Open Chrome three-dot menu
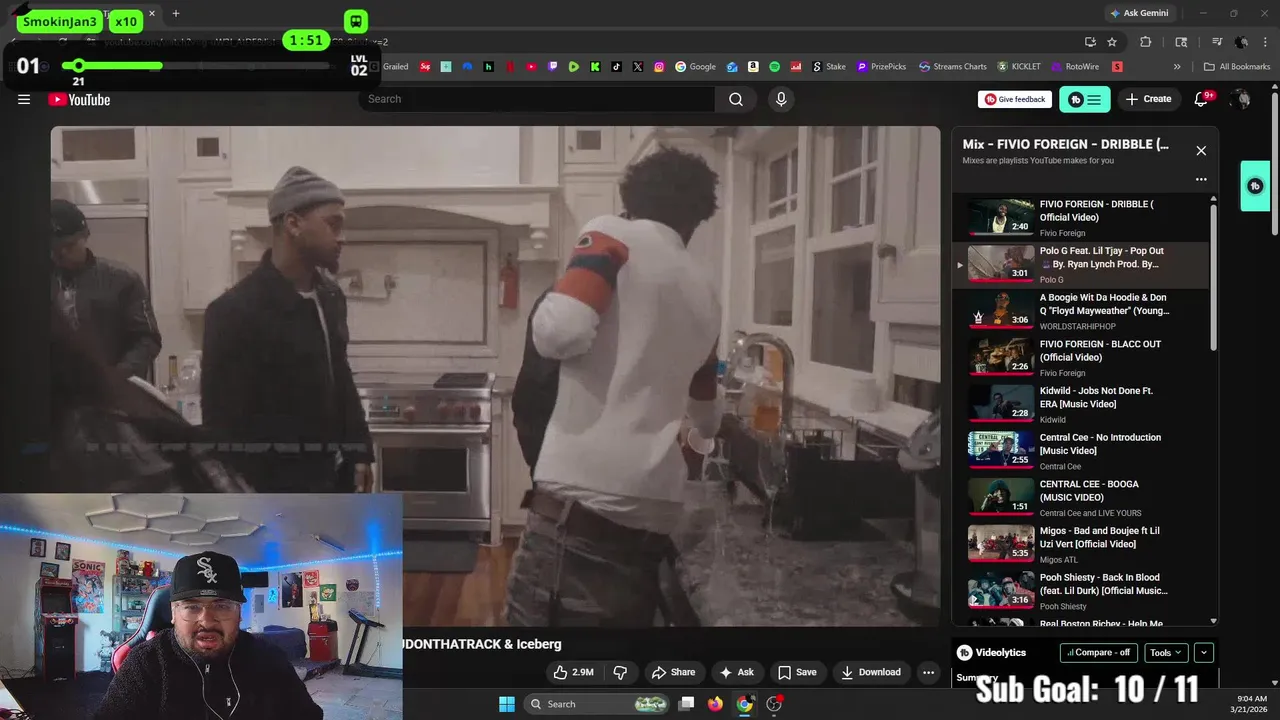Screen dimensions: 1280x720 click(1264, 42)
